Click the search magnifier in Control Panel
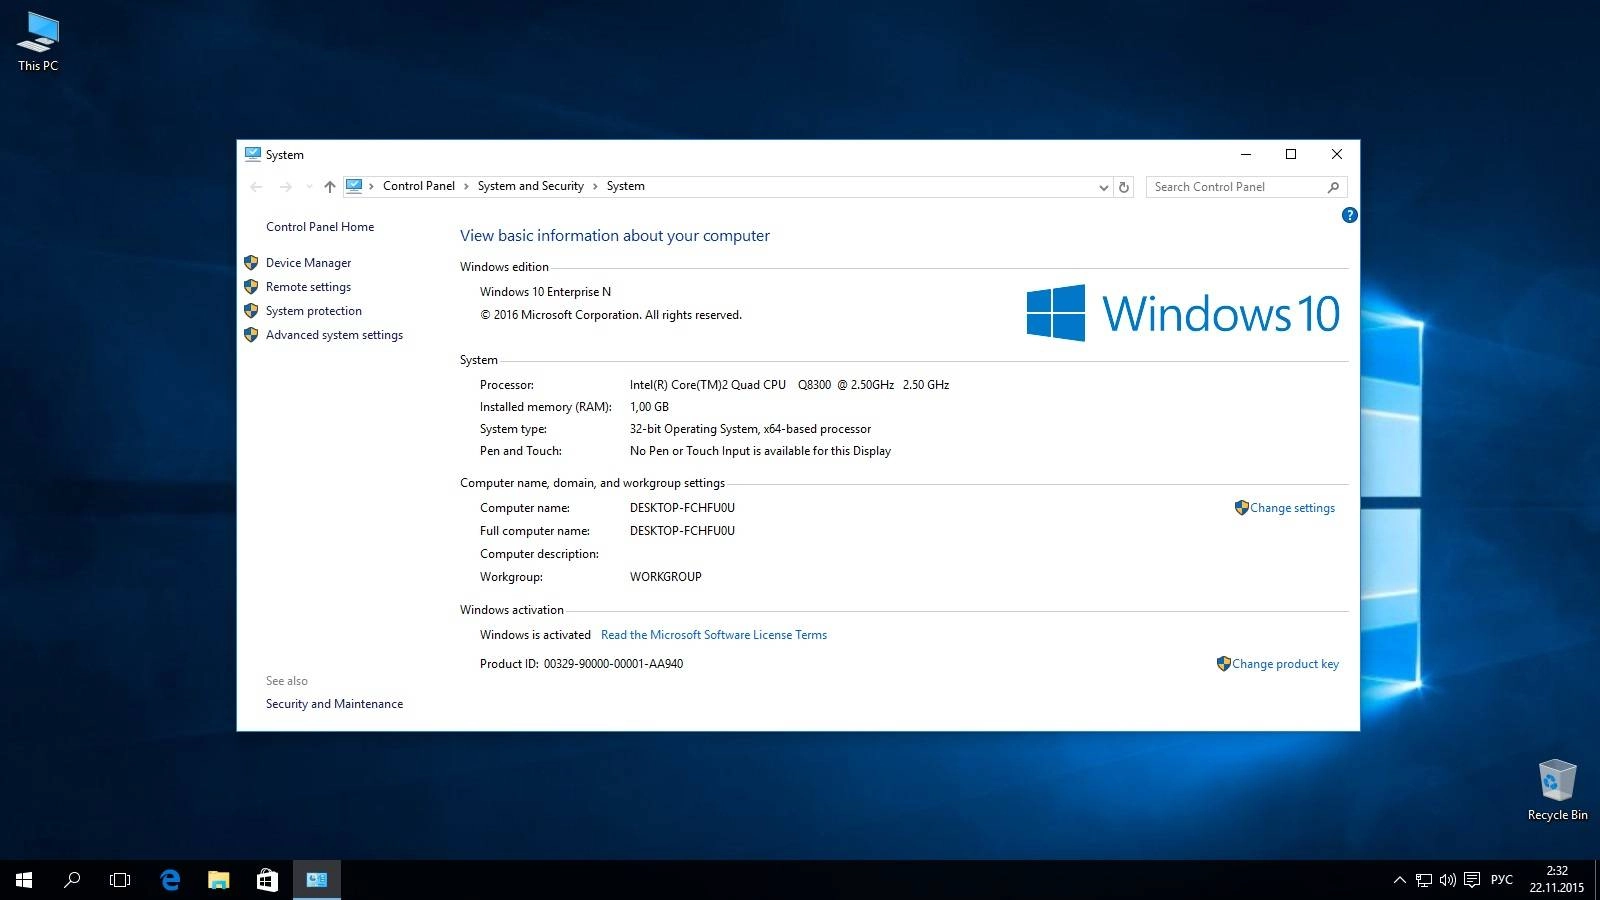This screenshot has width=1600, height=900. [x=1333, y=187]
